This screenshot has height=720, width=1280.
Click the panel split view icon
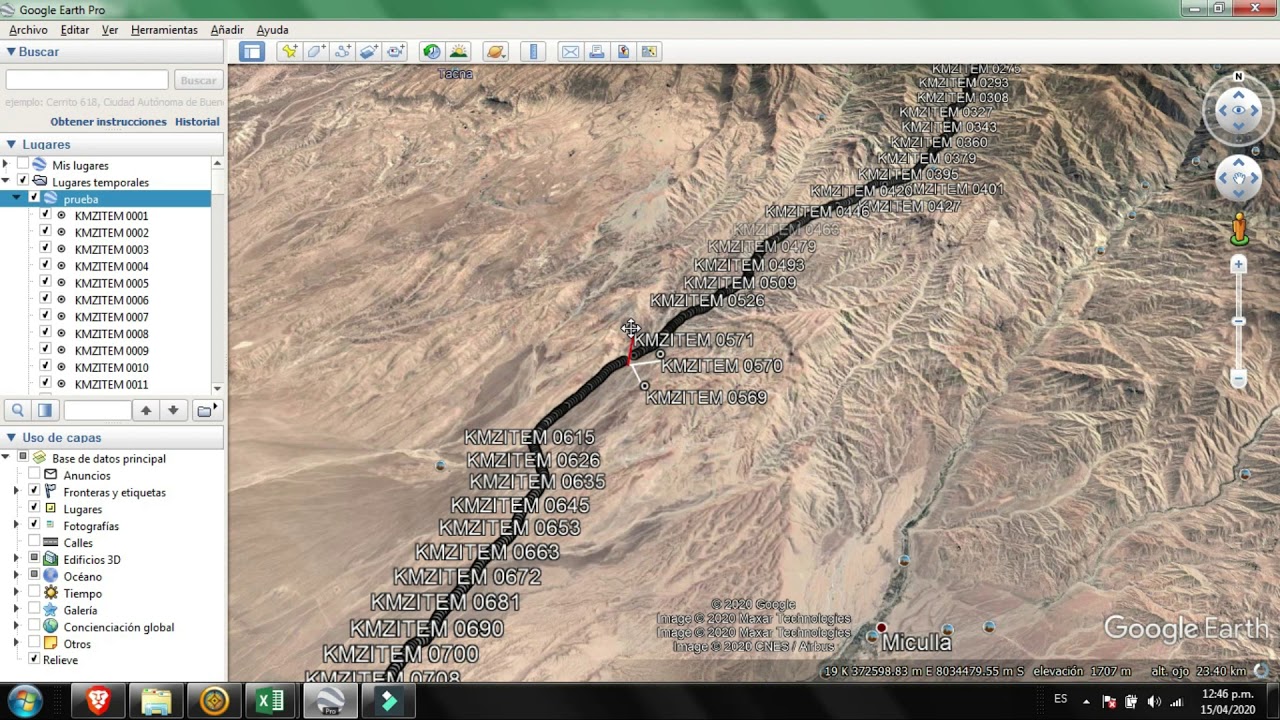click(x=44, y=410)
